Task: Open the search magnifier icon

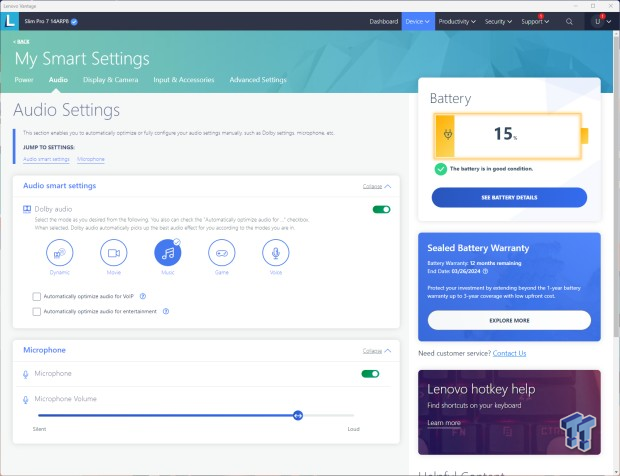Action: (x=569, y=22)
